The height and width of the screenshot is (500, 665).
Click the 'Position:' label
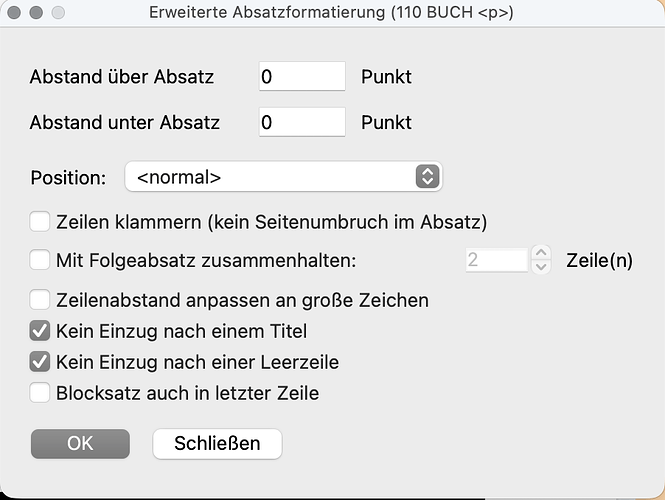[x=68, y=178]
